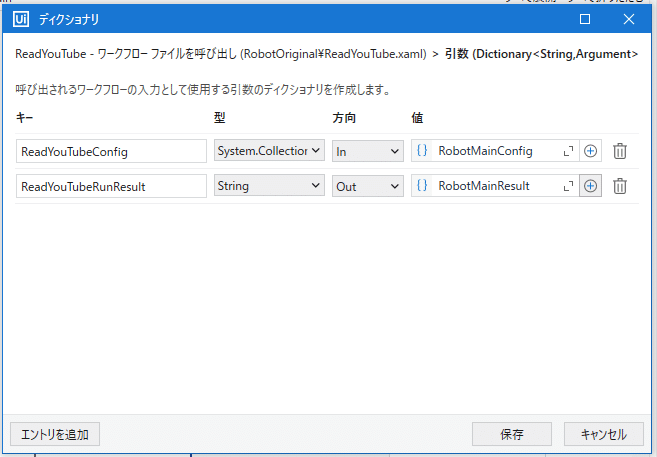
Task: Save the dictionary with 保存 button
Action: click(x=512, y=434)
